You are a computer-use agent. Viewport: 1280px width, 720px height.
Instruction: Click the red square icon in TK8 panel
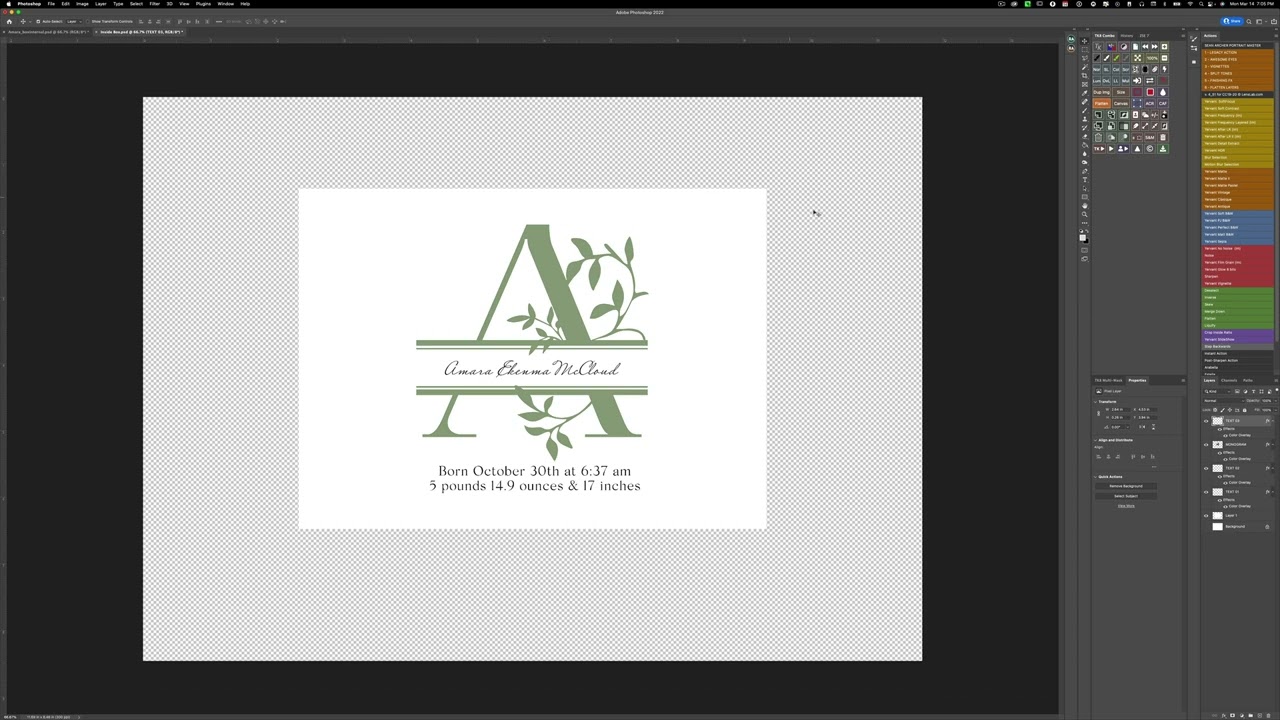click(x=1150, y=92)
